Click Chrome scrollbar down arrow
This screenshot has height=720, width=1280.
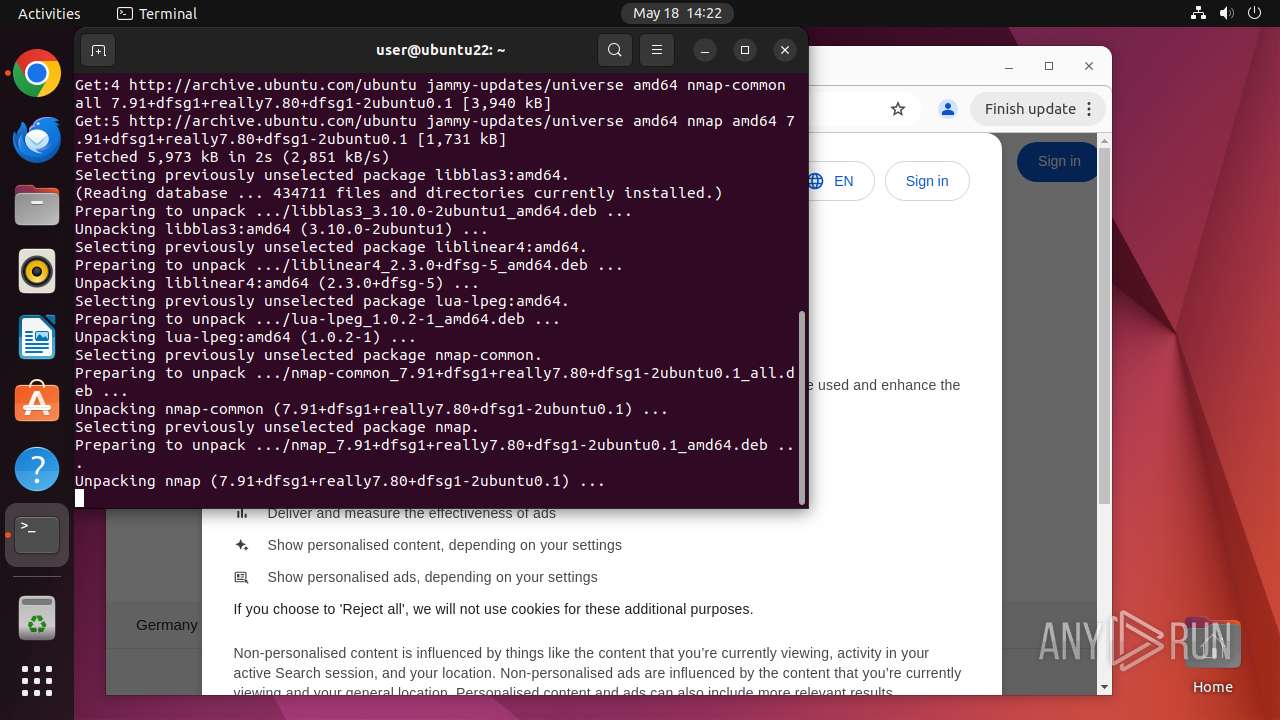pyautogui.click(x=1105, y=687)
